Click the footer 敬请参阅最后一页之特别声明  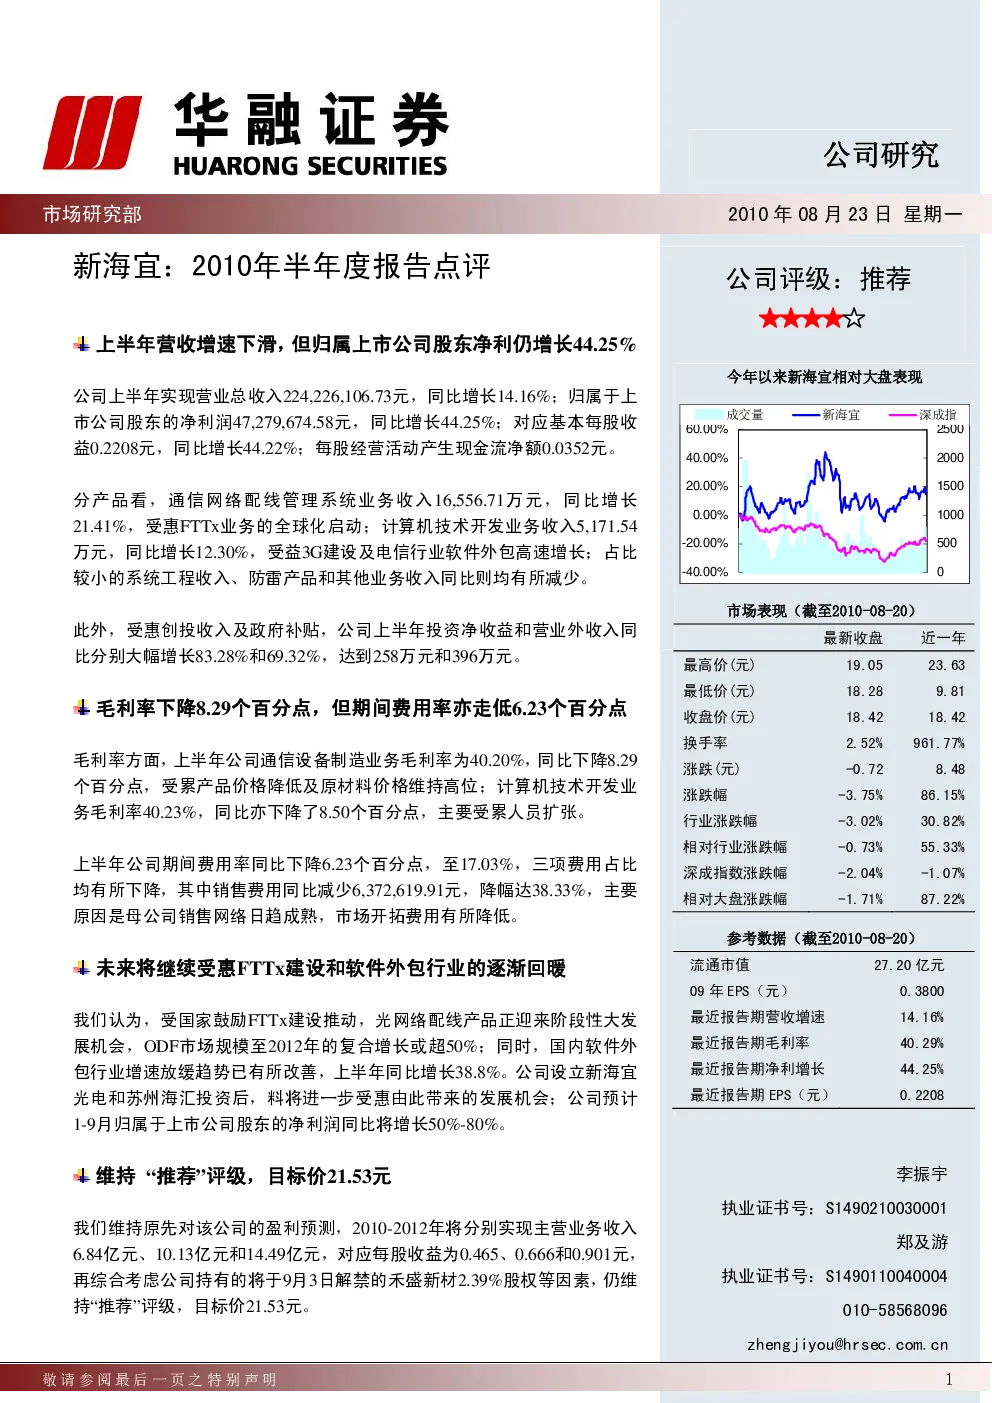(x=160, y=1380)
